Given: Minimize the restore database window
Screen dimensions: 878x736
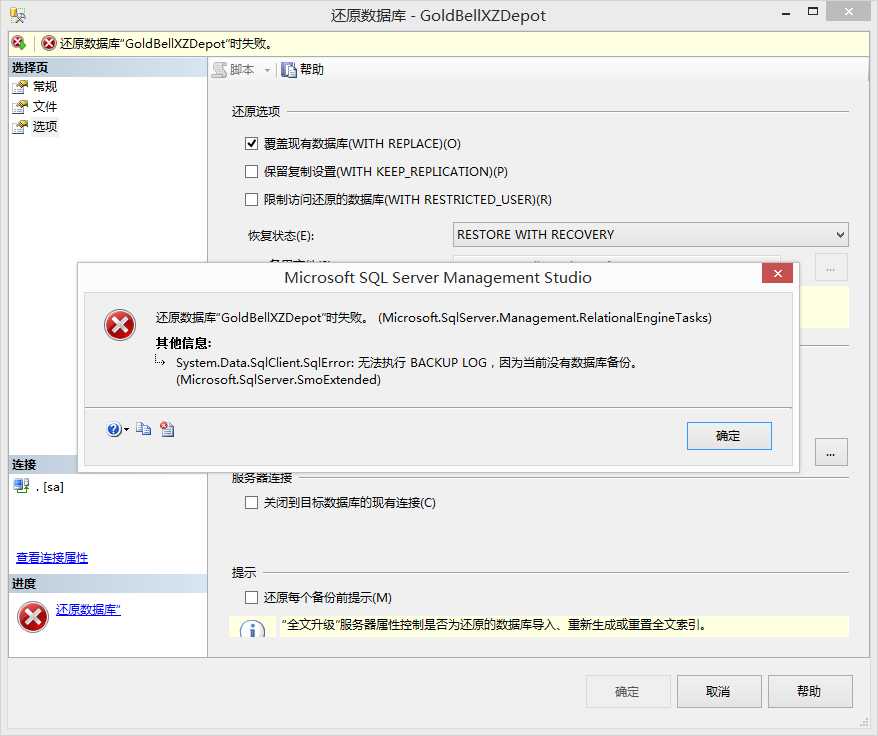Looking at the screenshot, I should [x=786, y=12].
